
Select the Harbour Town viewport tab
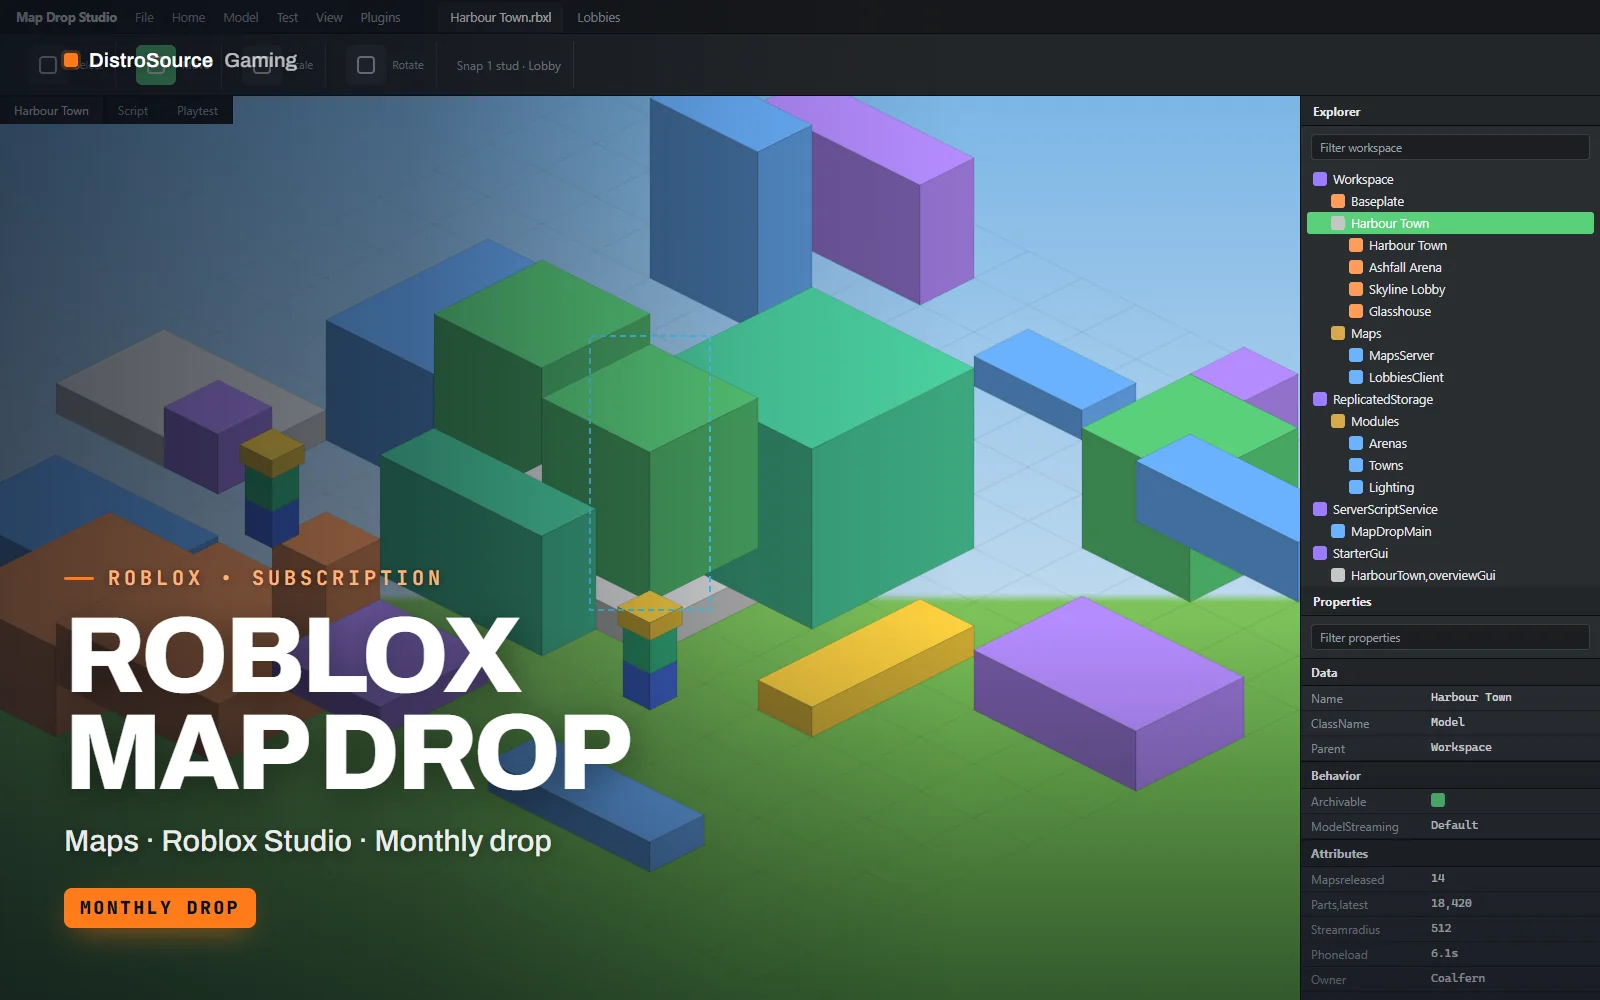pyautogui.click(x=51, y=111)
